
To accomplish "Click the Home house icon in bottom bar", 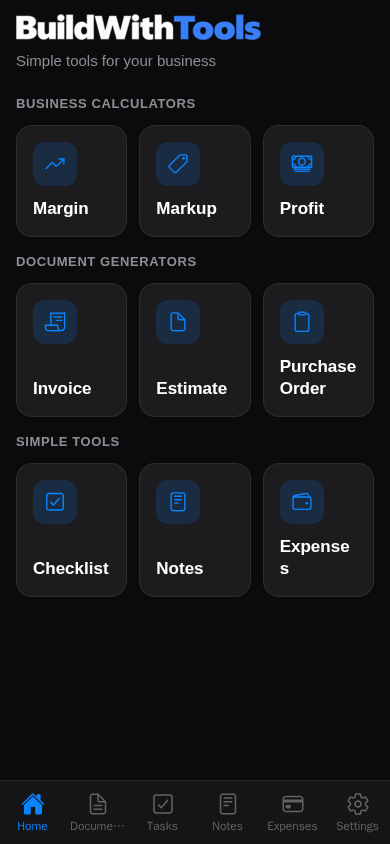I will point(32,804).
